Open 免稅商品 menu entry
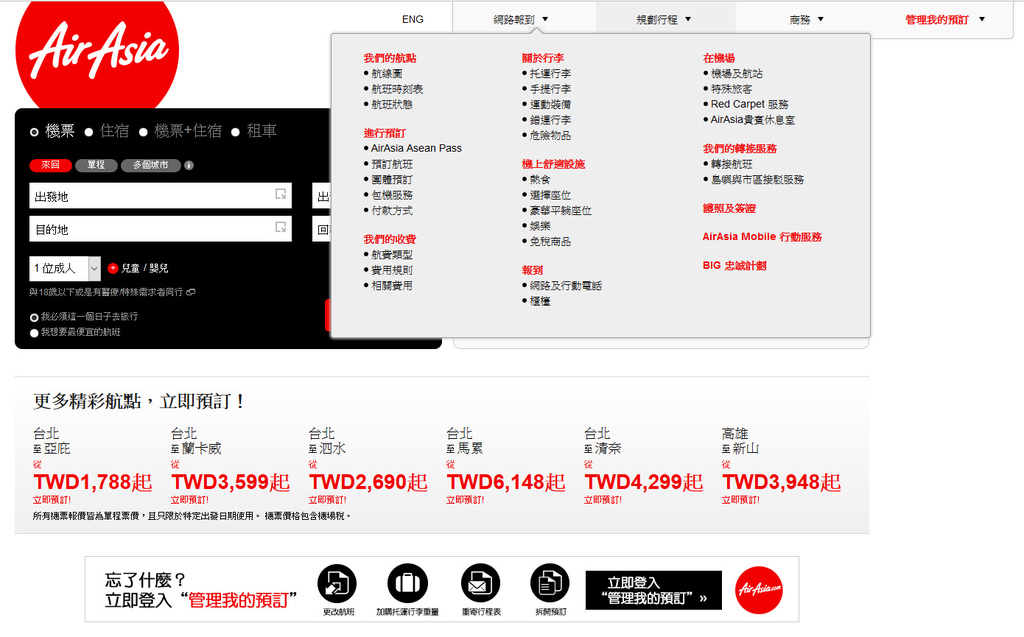The width and height of the screenshot is (1024, 637). tap(551, 242)
